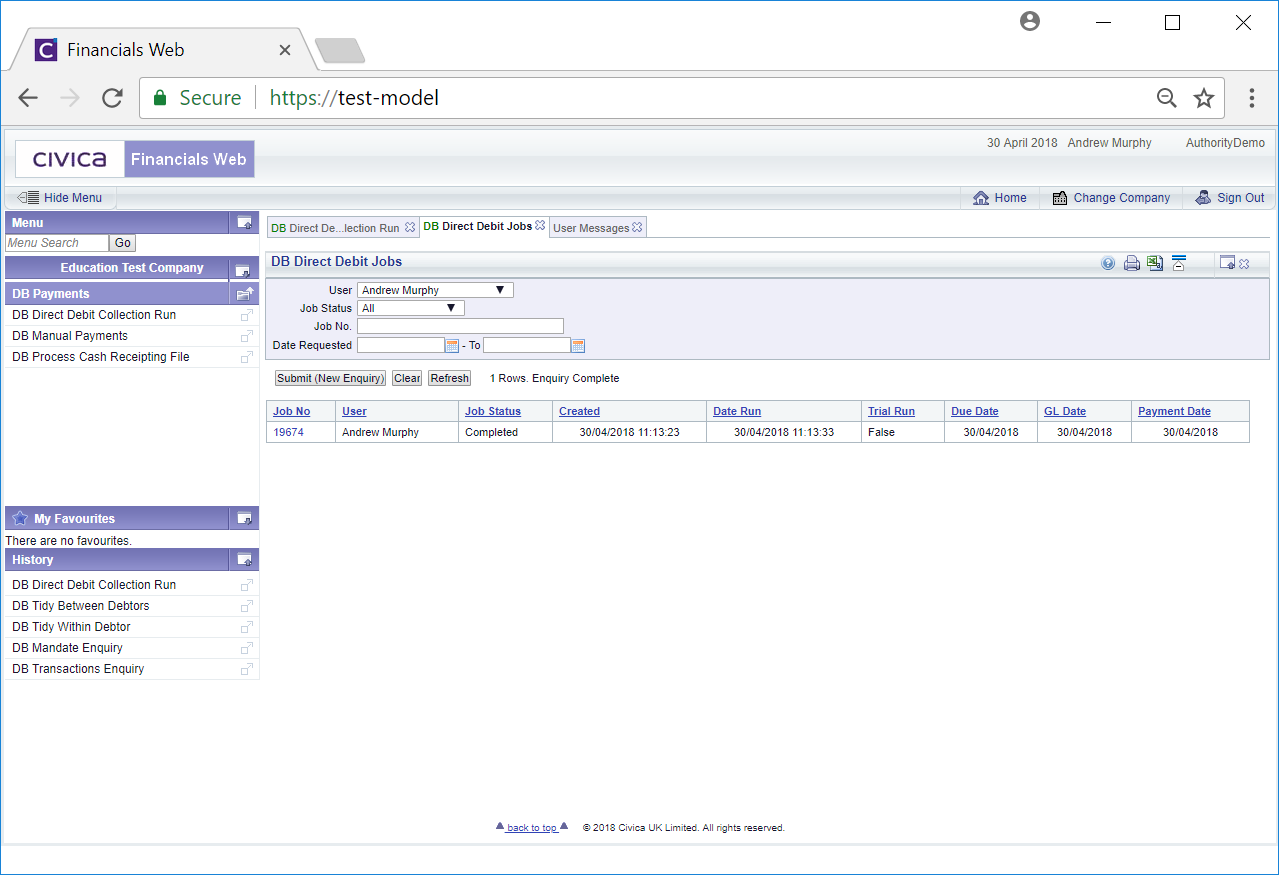The height and width of the screenshot is (875, 1279).
Task: Click the Chrome profile avatar icon
Action: pos(1030,22)
